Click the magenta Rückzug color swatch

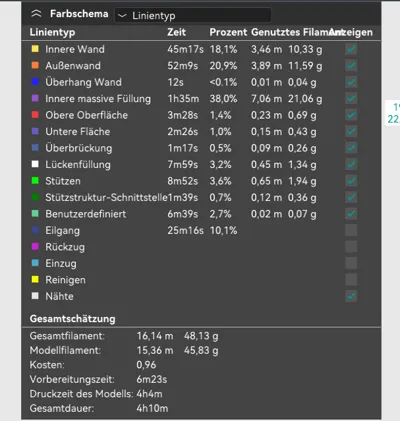pos(35,247)
